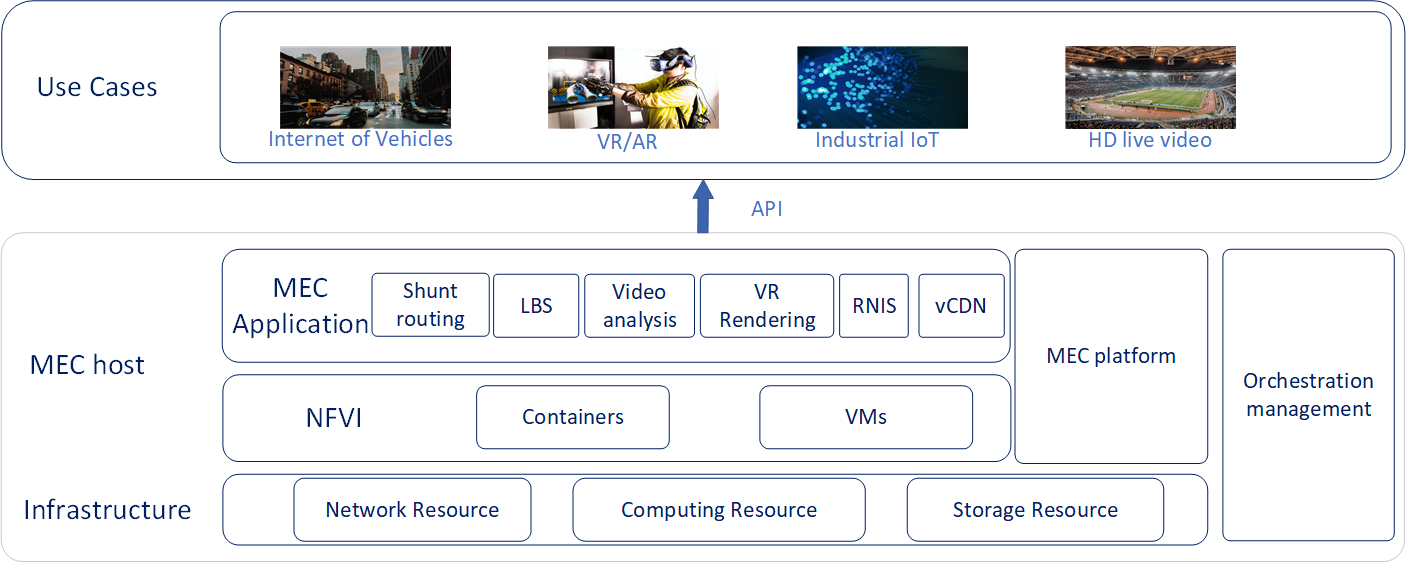Image resolution: width=1406 pixels, height=562 pixels.
Task: Click the MEC platform block
Action: 1111,356
